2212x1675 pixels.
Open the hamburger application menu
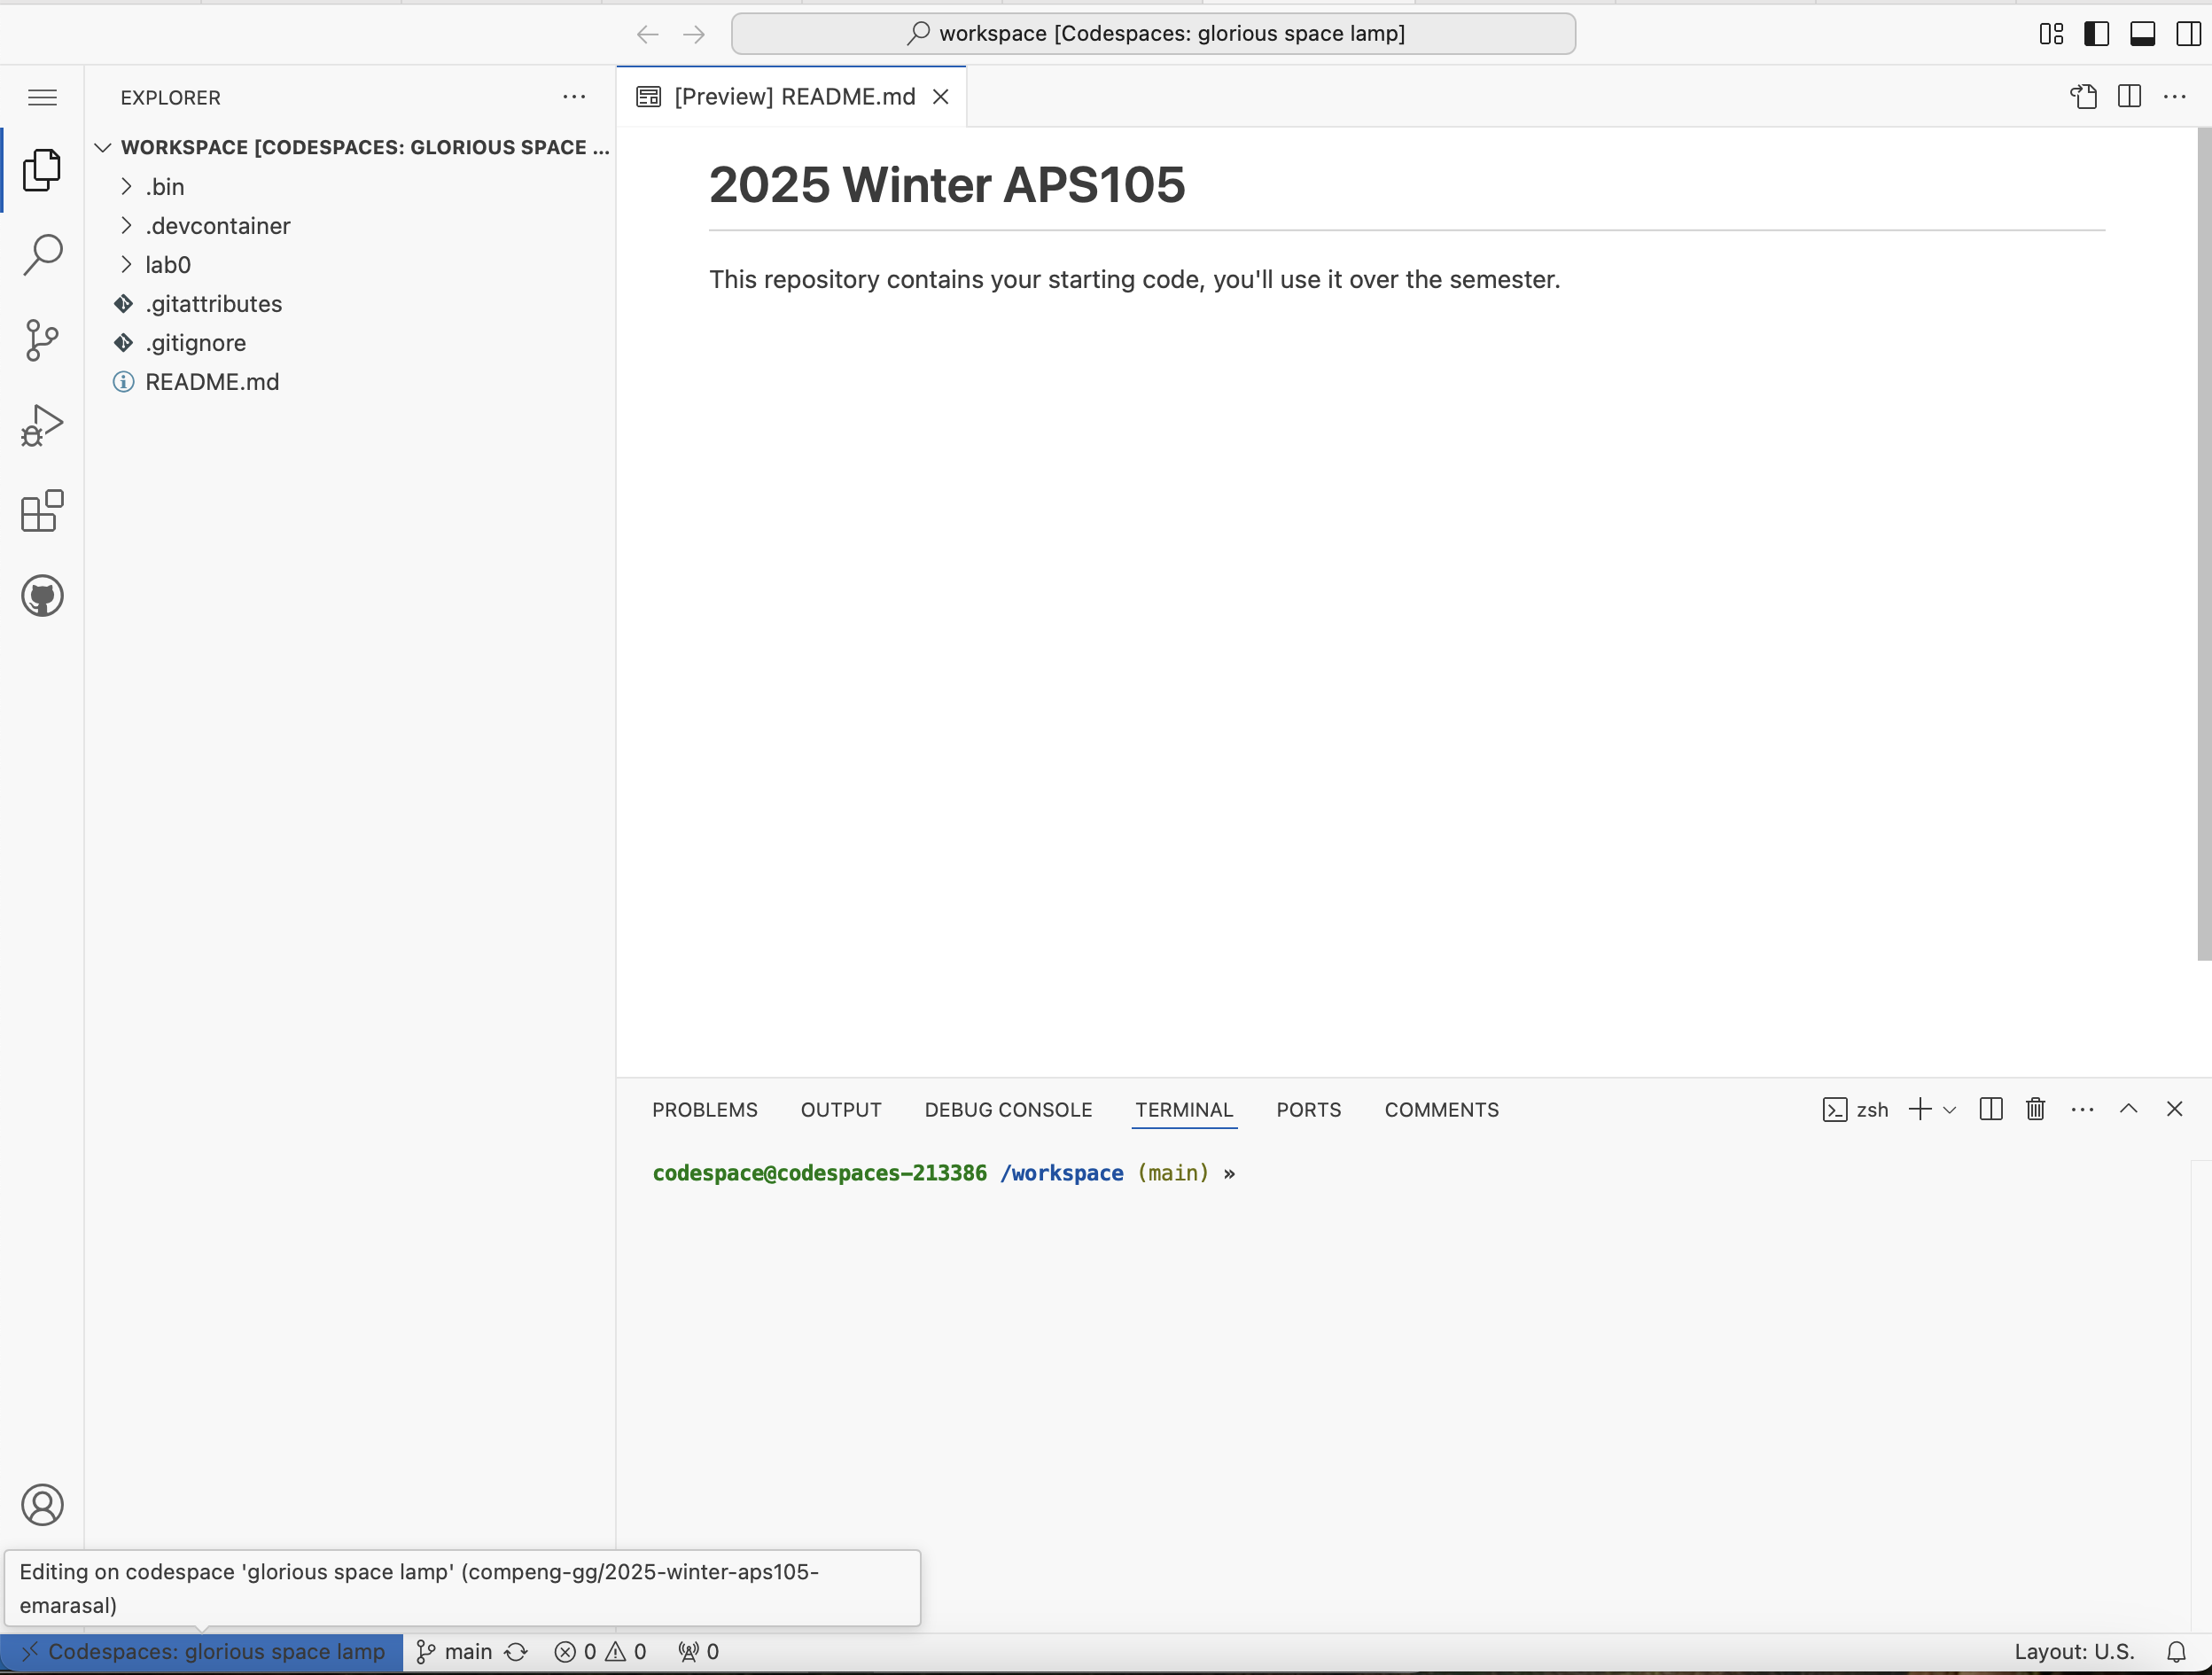click(42, 97)
